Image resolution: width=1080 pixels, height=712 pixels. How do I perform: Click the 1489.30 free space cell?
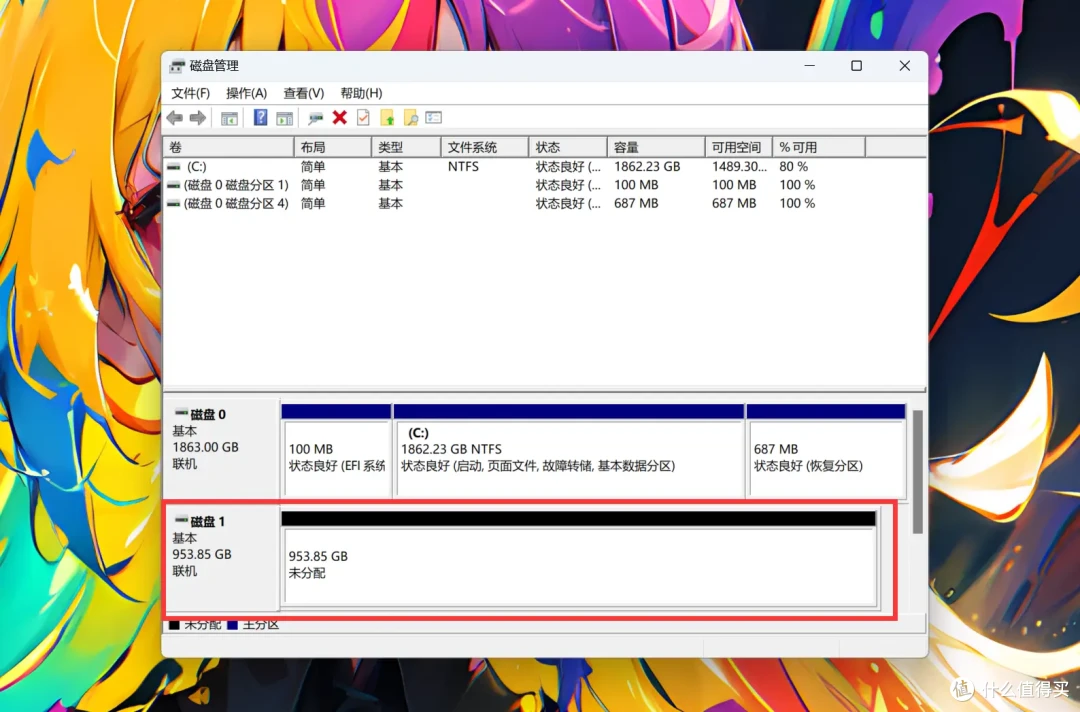coord(739,167)
